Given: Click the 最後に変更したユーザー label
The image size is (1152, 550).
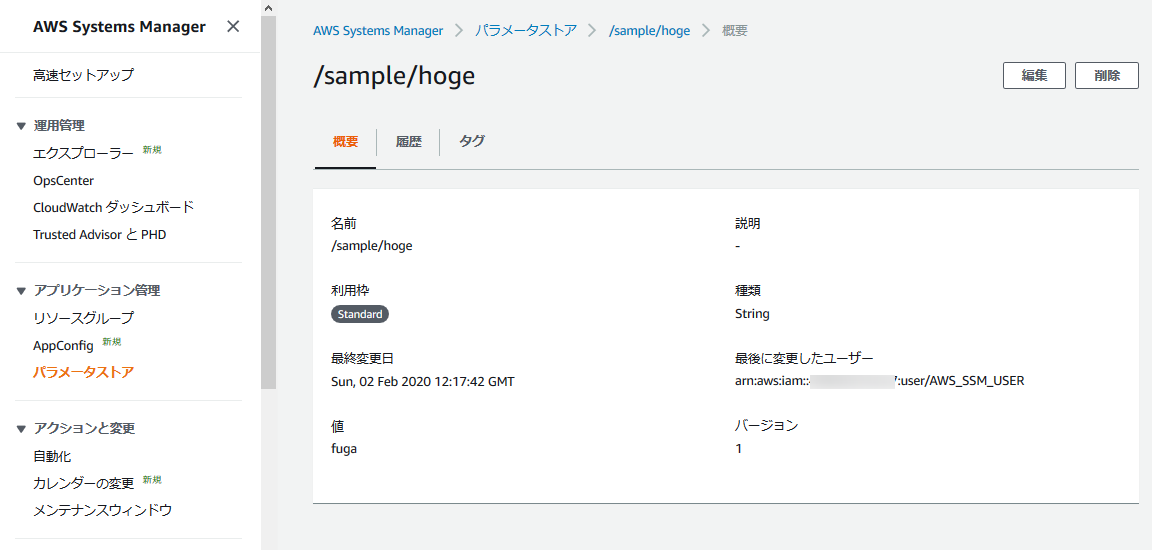Looking at the screenshot, I should (804, 359).
